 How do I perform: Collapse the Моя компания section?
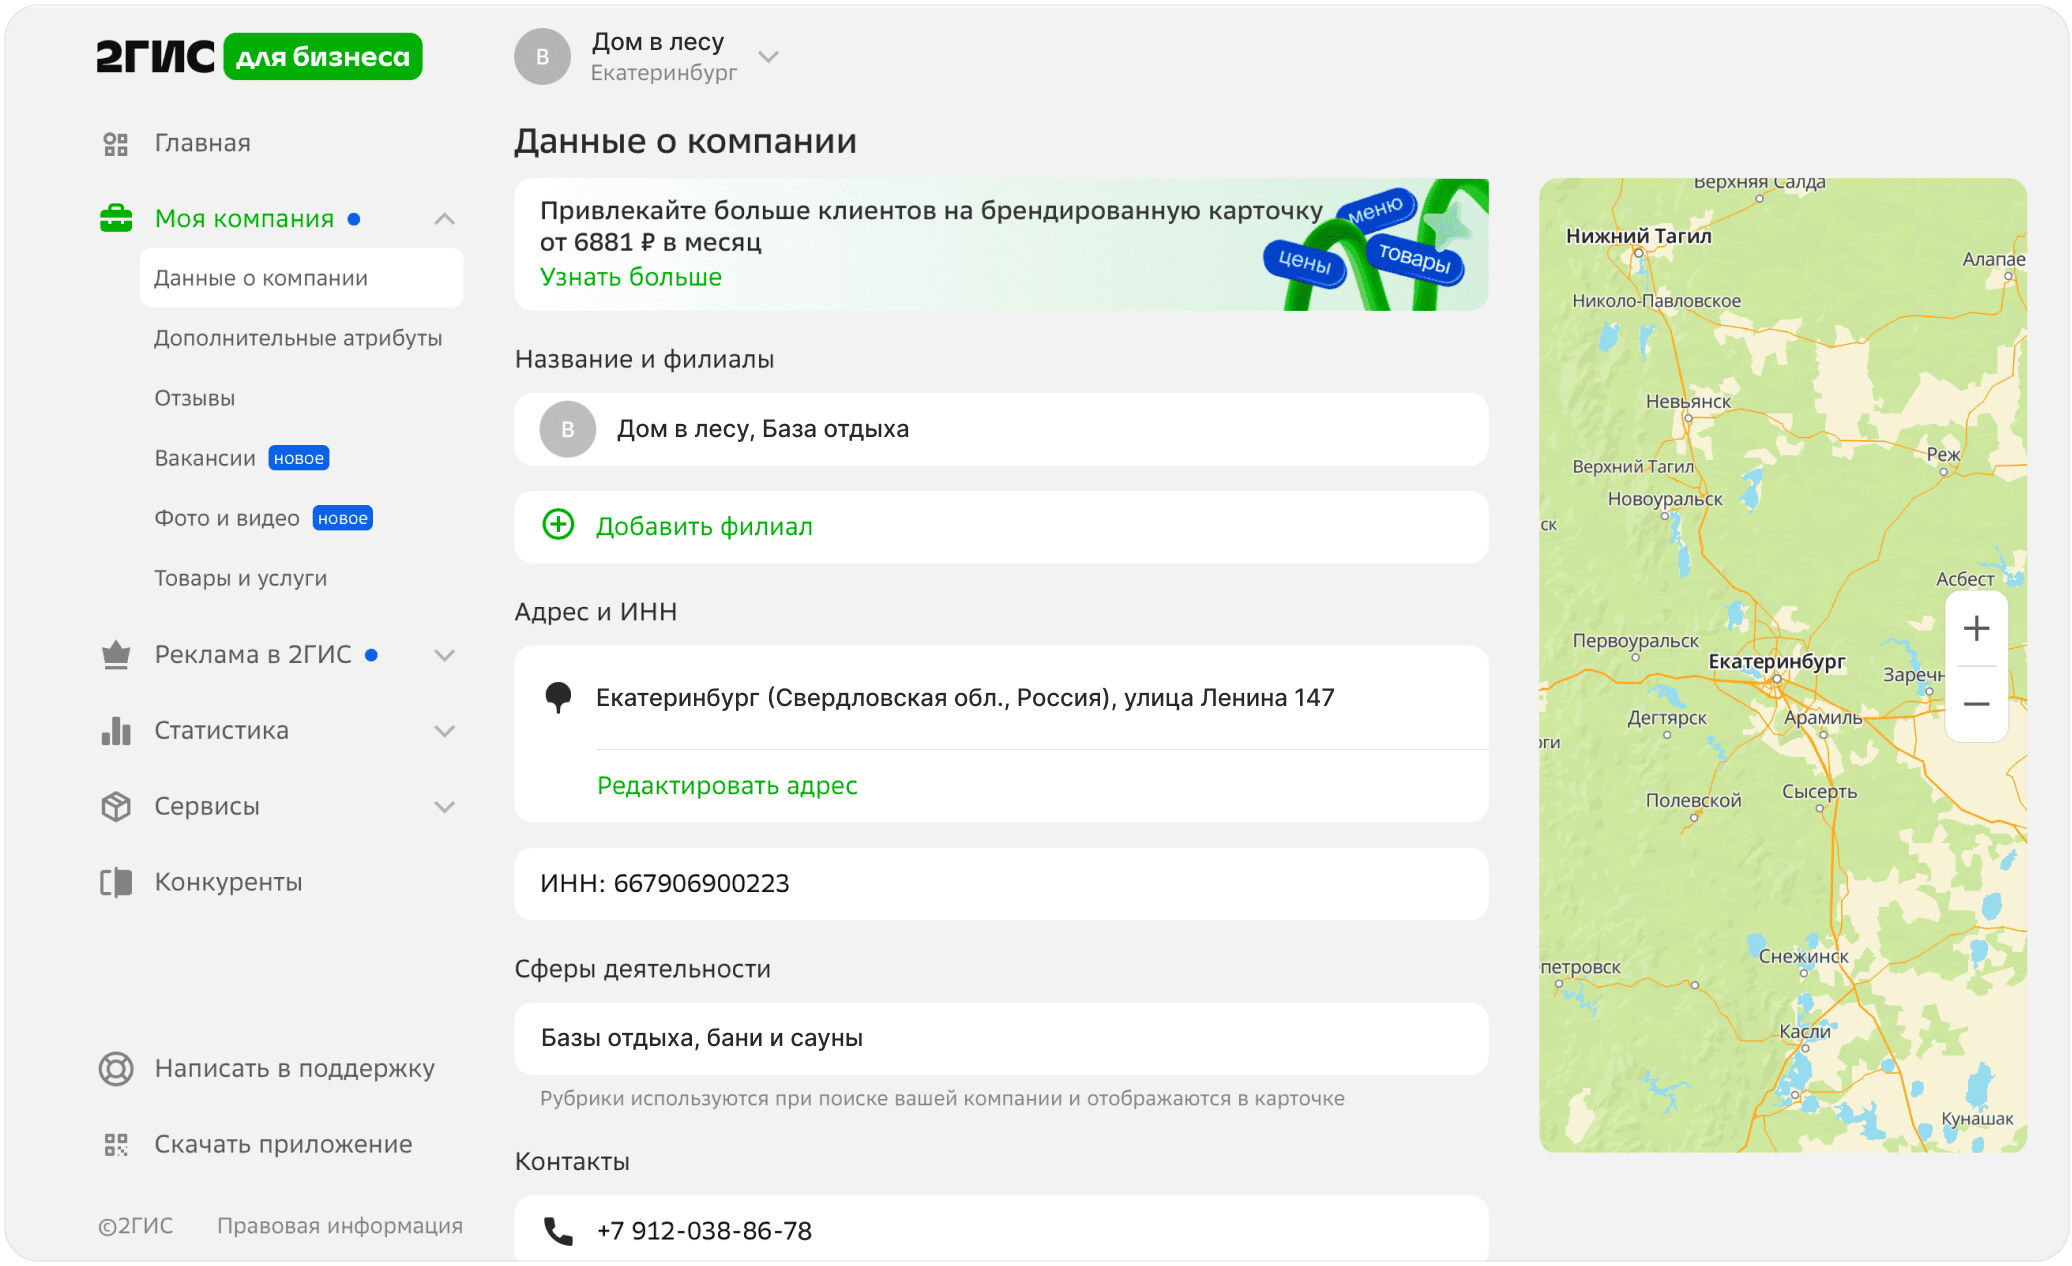[445, 219]
